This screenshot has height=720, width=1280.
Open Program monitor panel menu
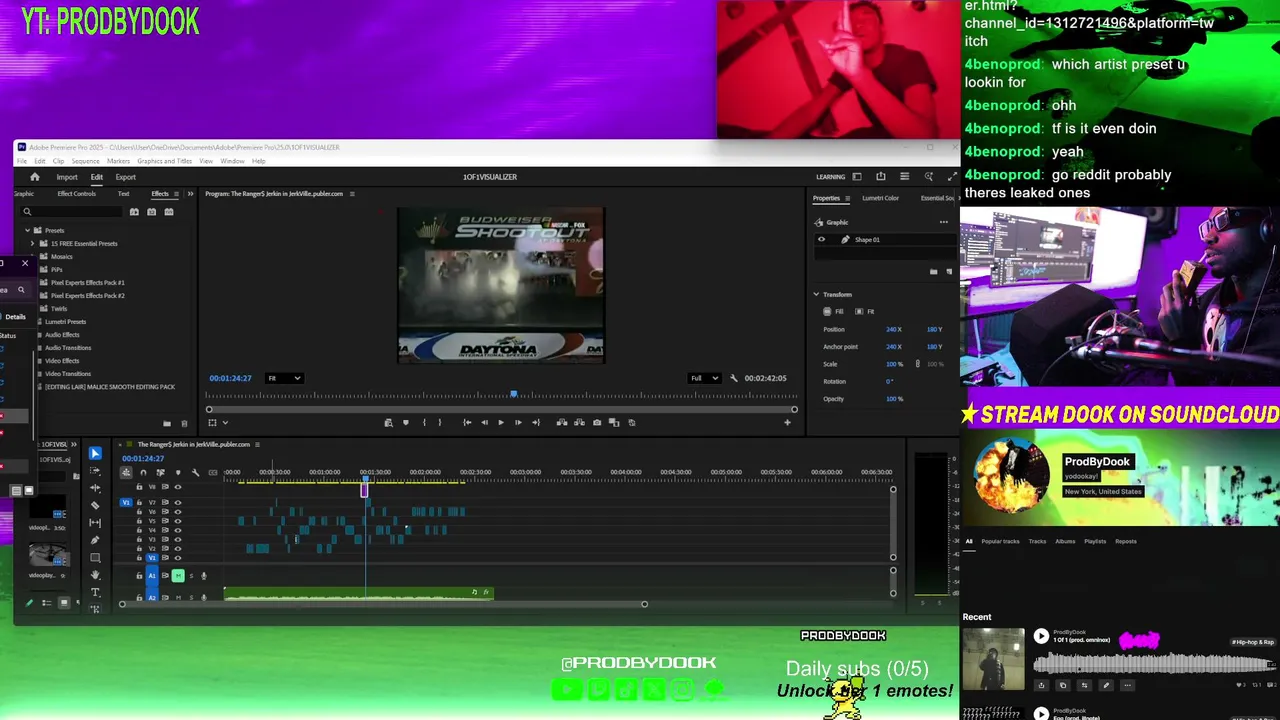[352, 194]
